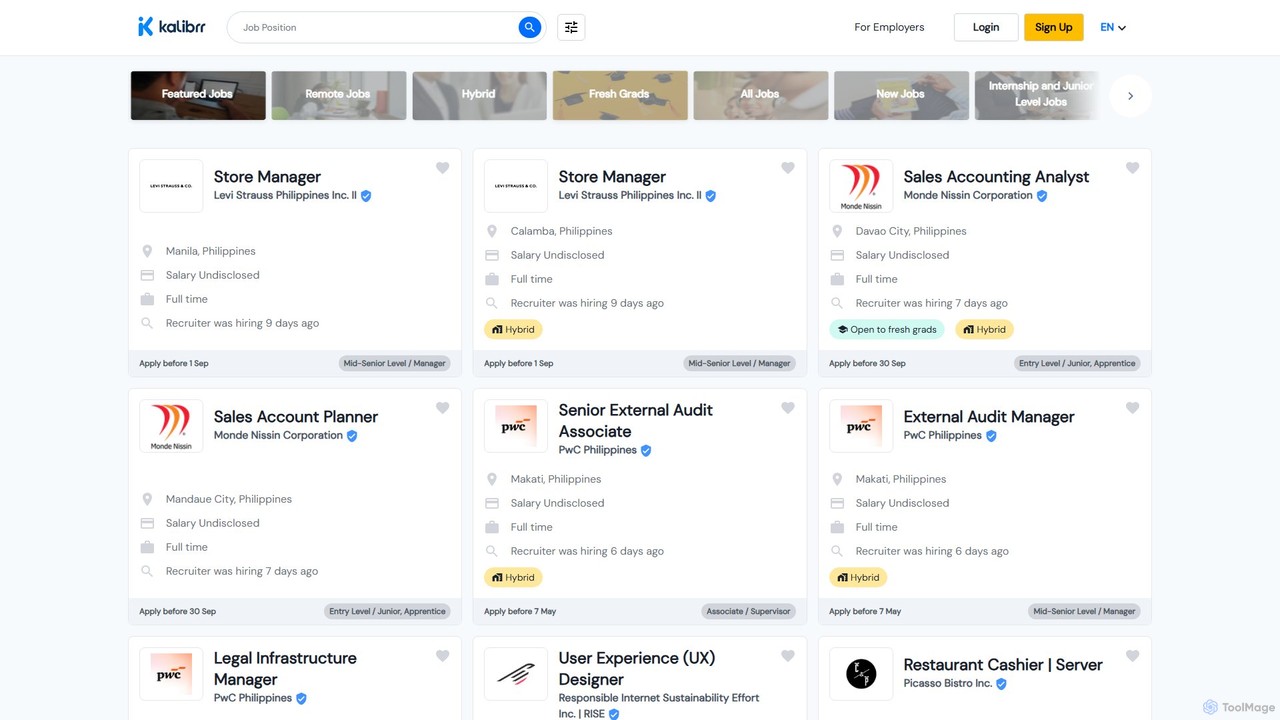Toggle heart on External Audit Manager card
This screenshot has height=720, width=1280.
point(1133,408)
